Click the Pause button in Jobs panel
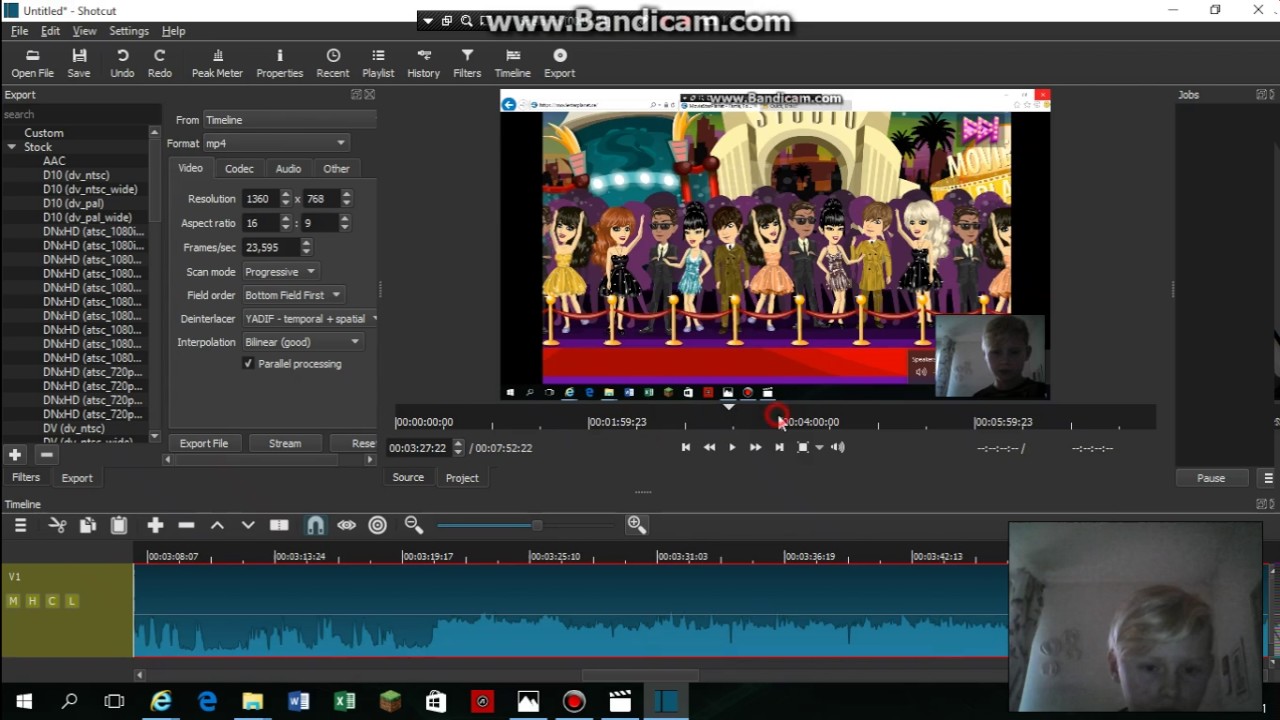The width and height of the screenshot is (1280, 720). click(1211, 478)
